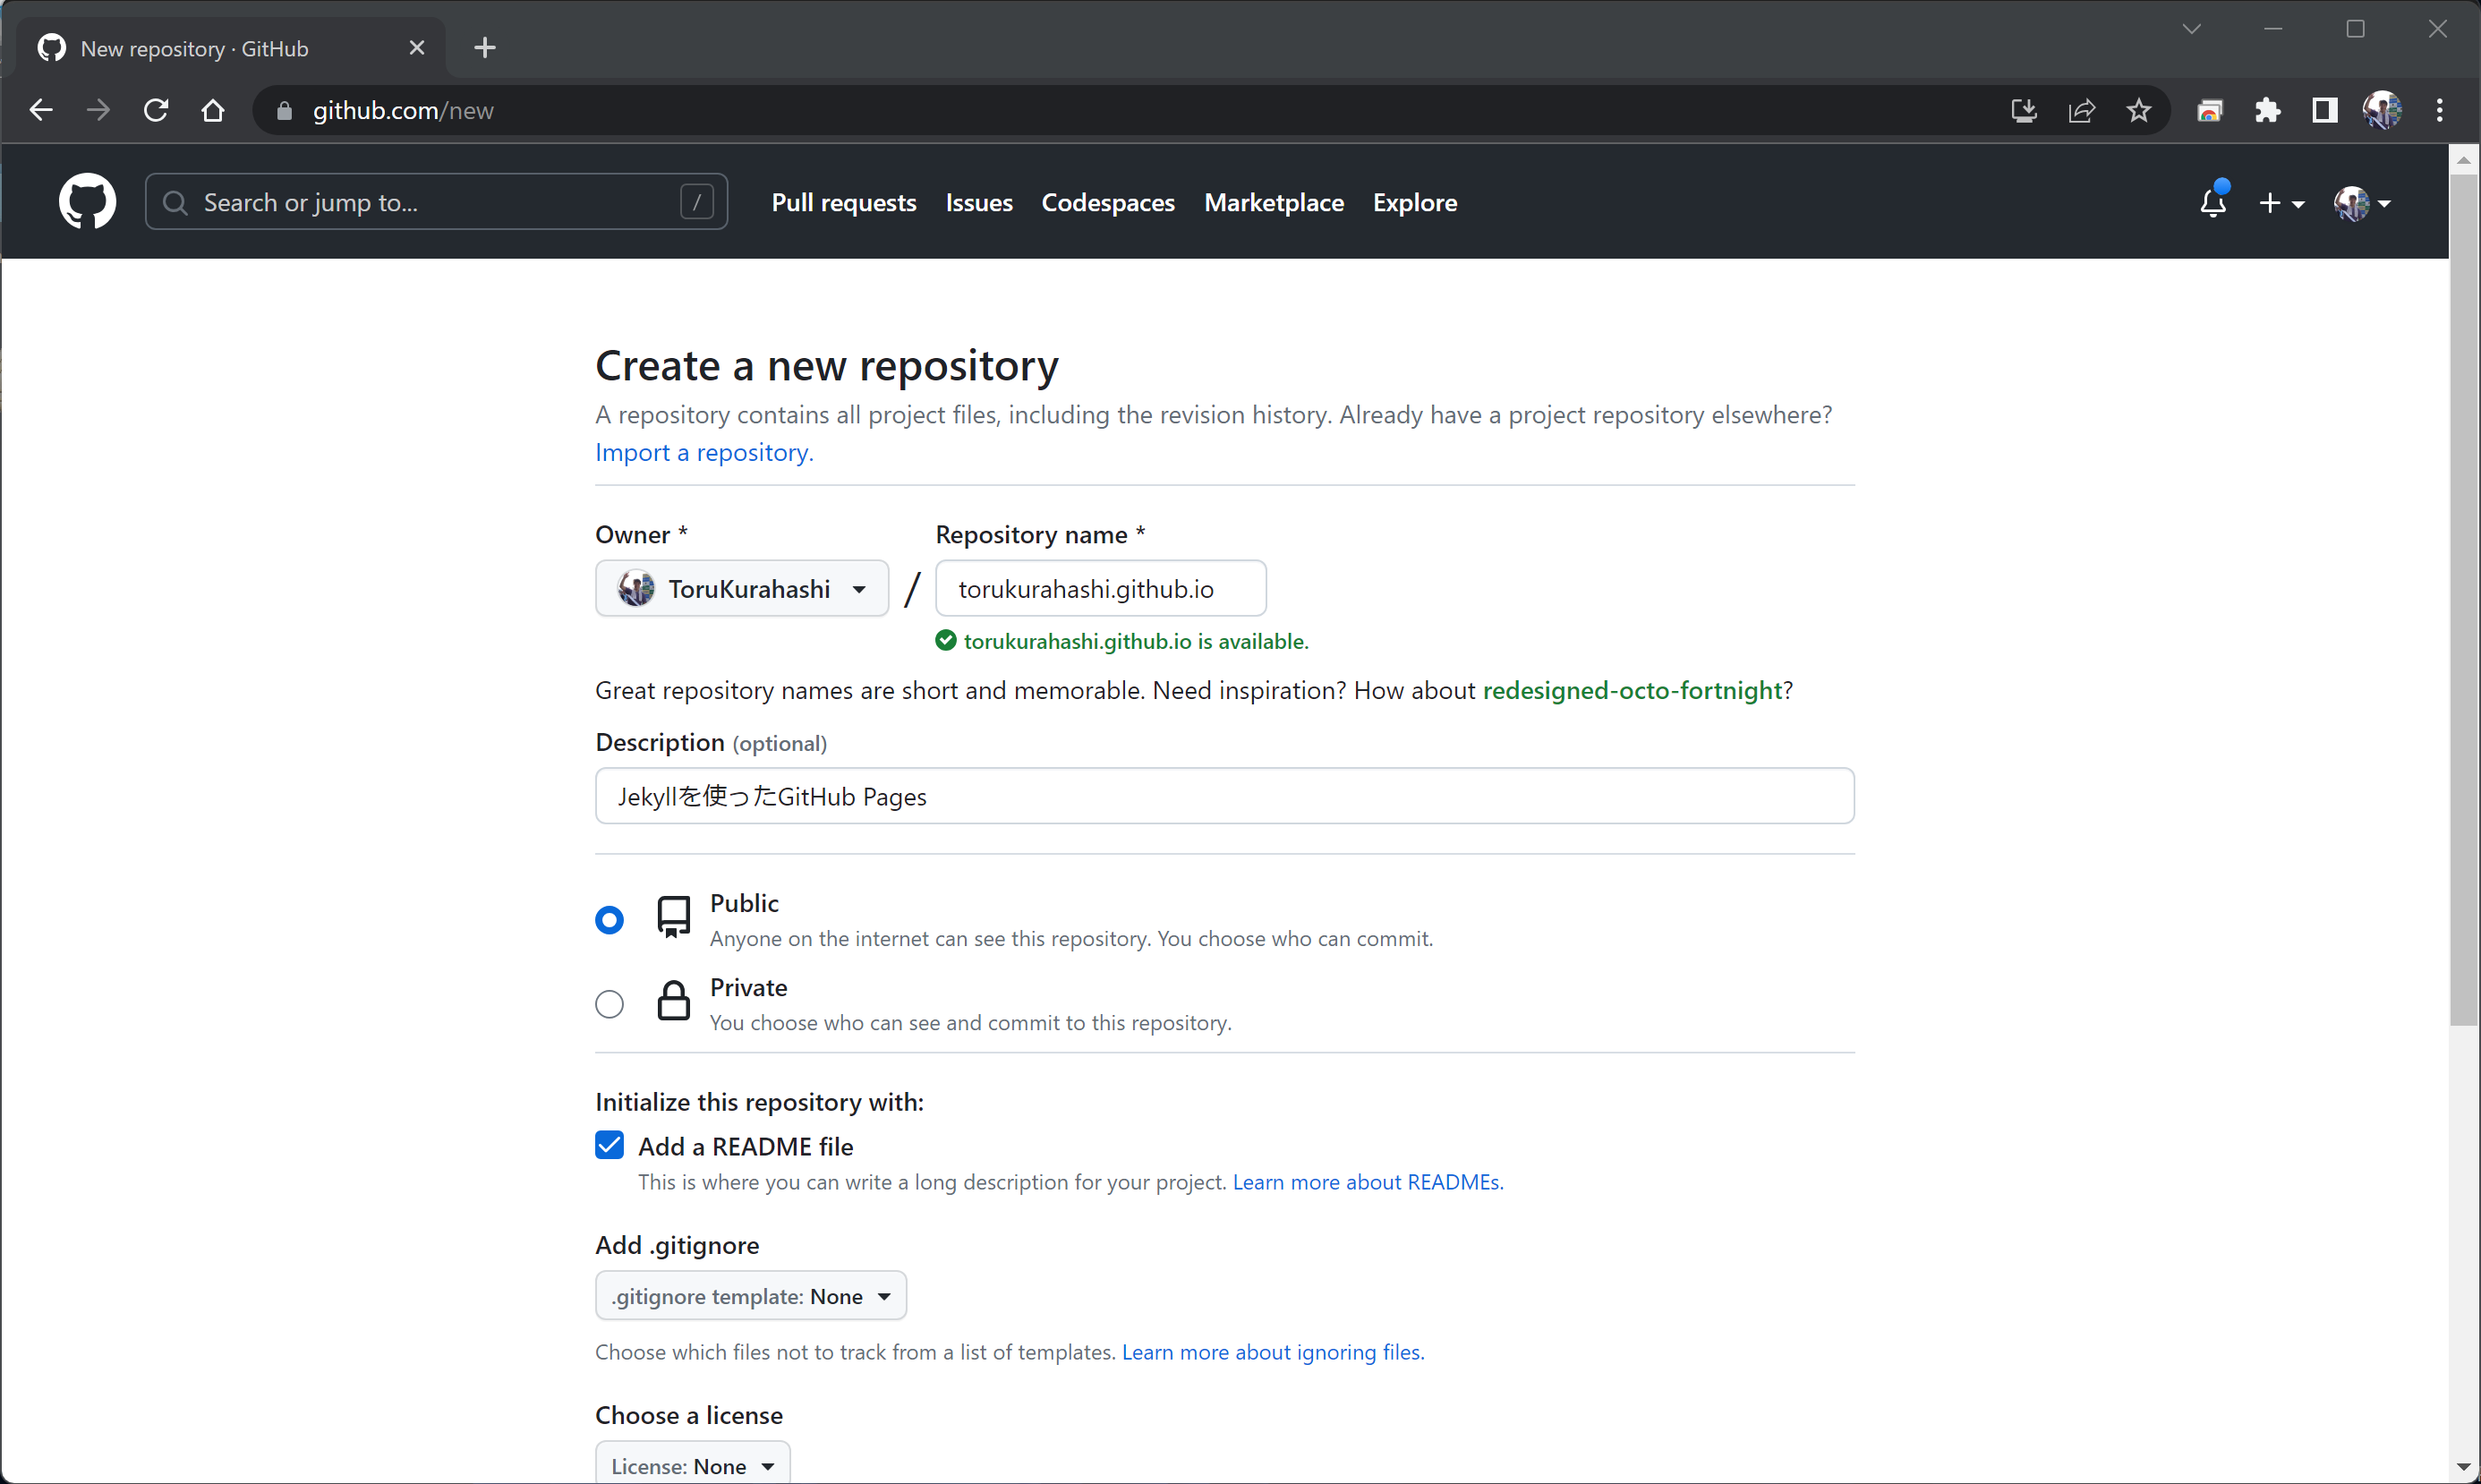Click the share page icon

[x=2081, y=110]
